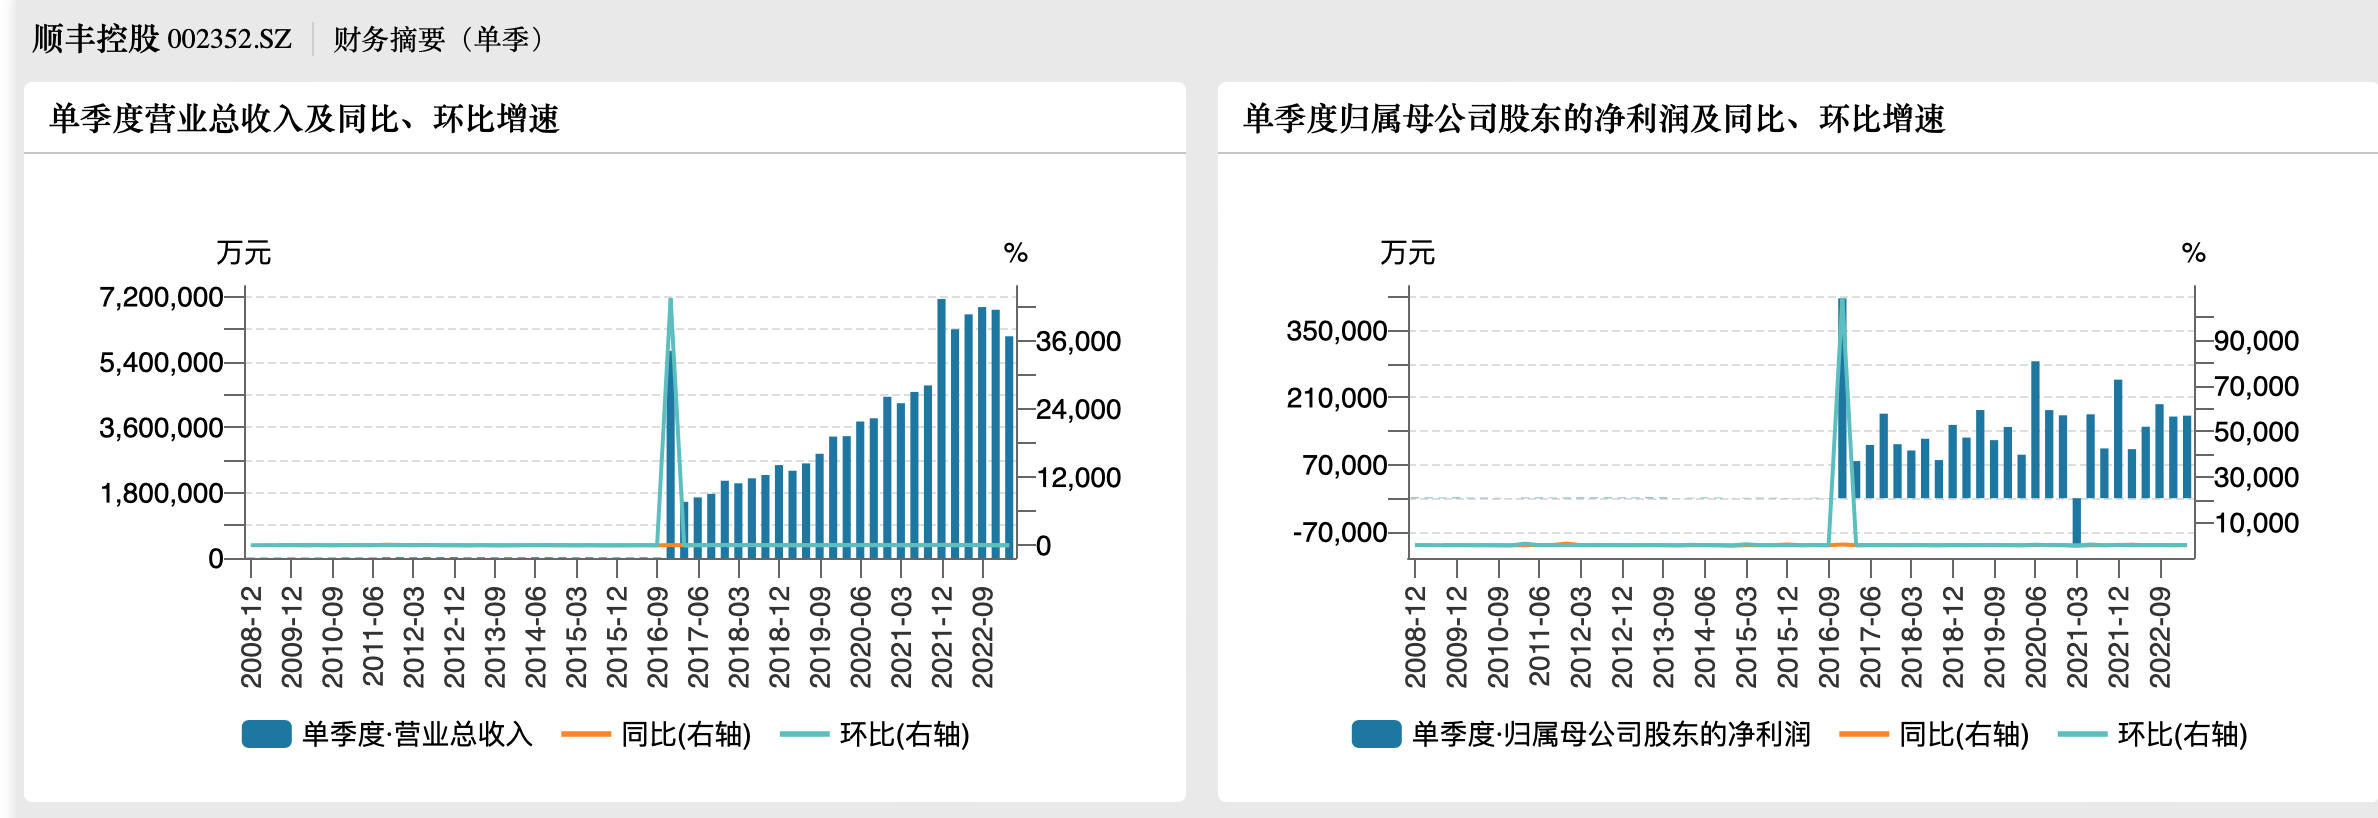Click the 7,200,000 y-axis label
The image size is (2378, 818).
[x=161, y=297]
